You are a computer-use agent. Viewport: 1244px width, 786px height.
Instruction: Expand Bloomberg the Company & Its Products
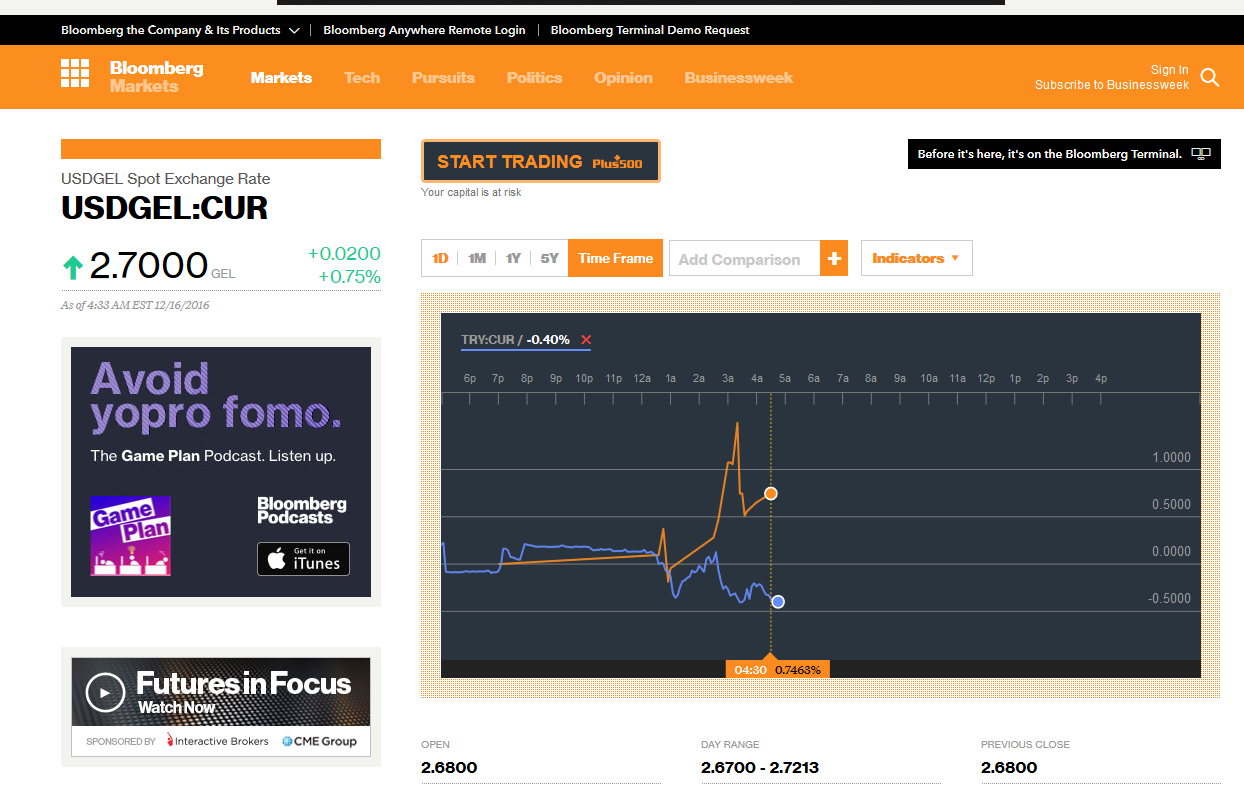[x=180, y=30]
